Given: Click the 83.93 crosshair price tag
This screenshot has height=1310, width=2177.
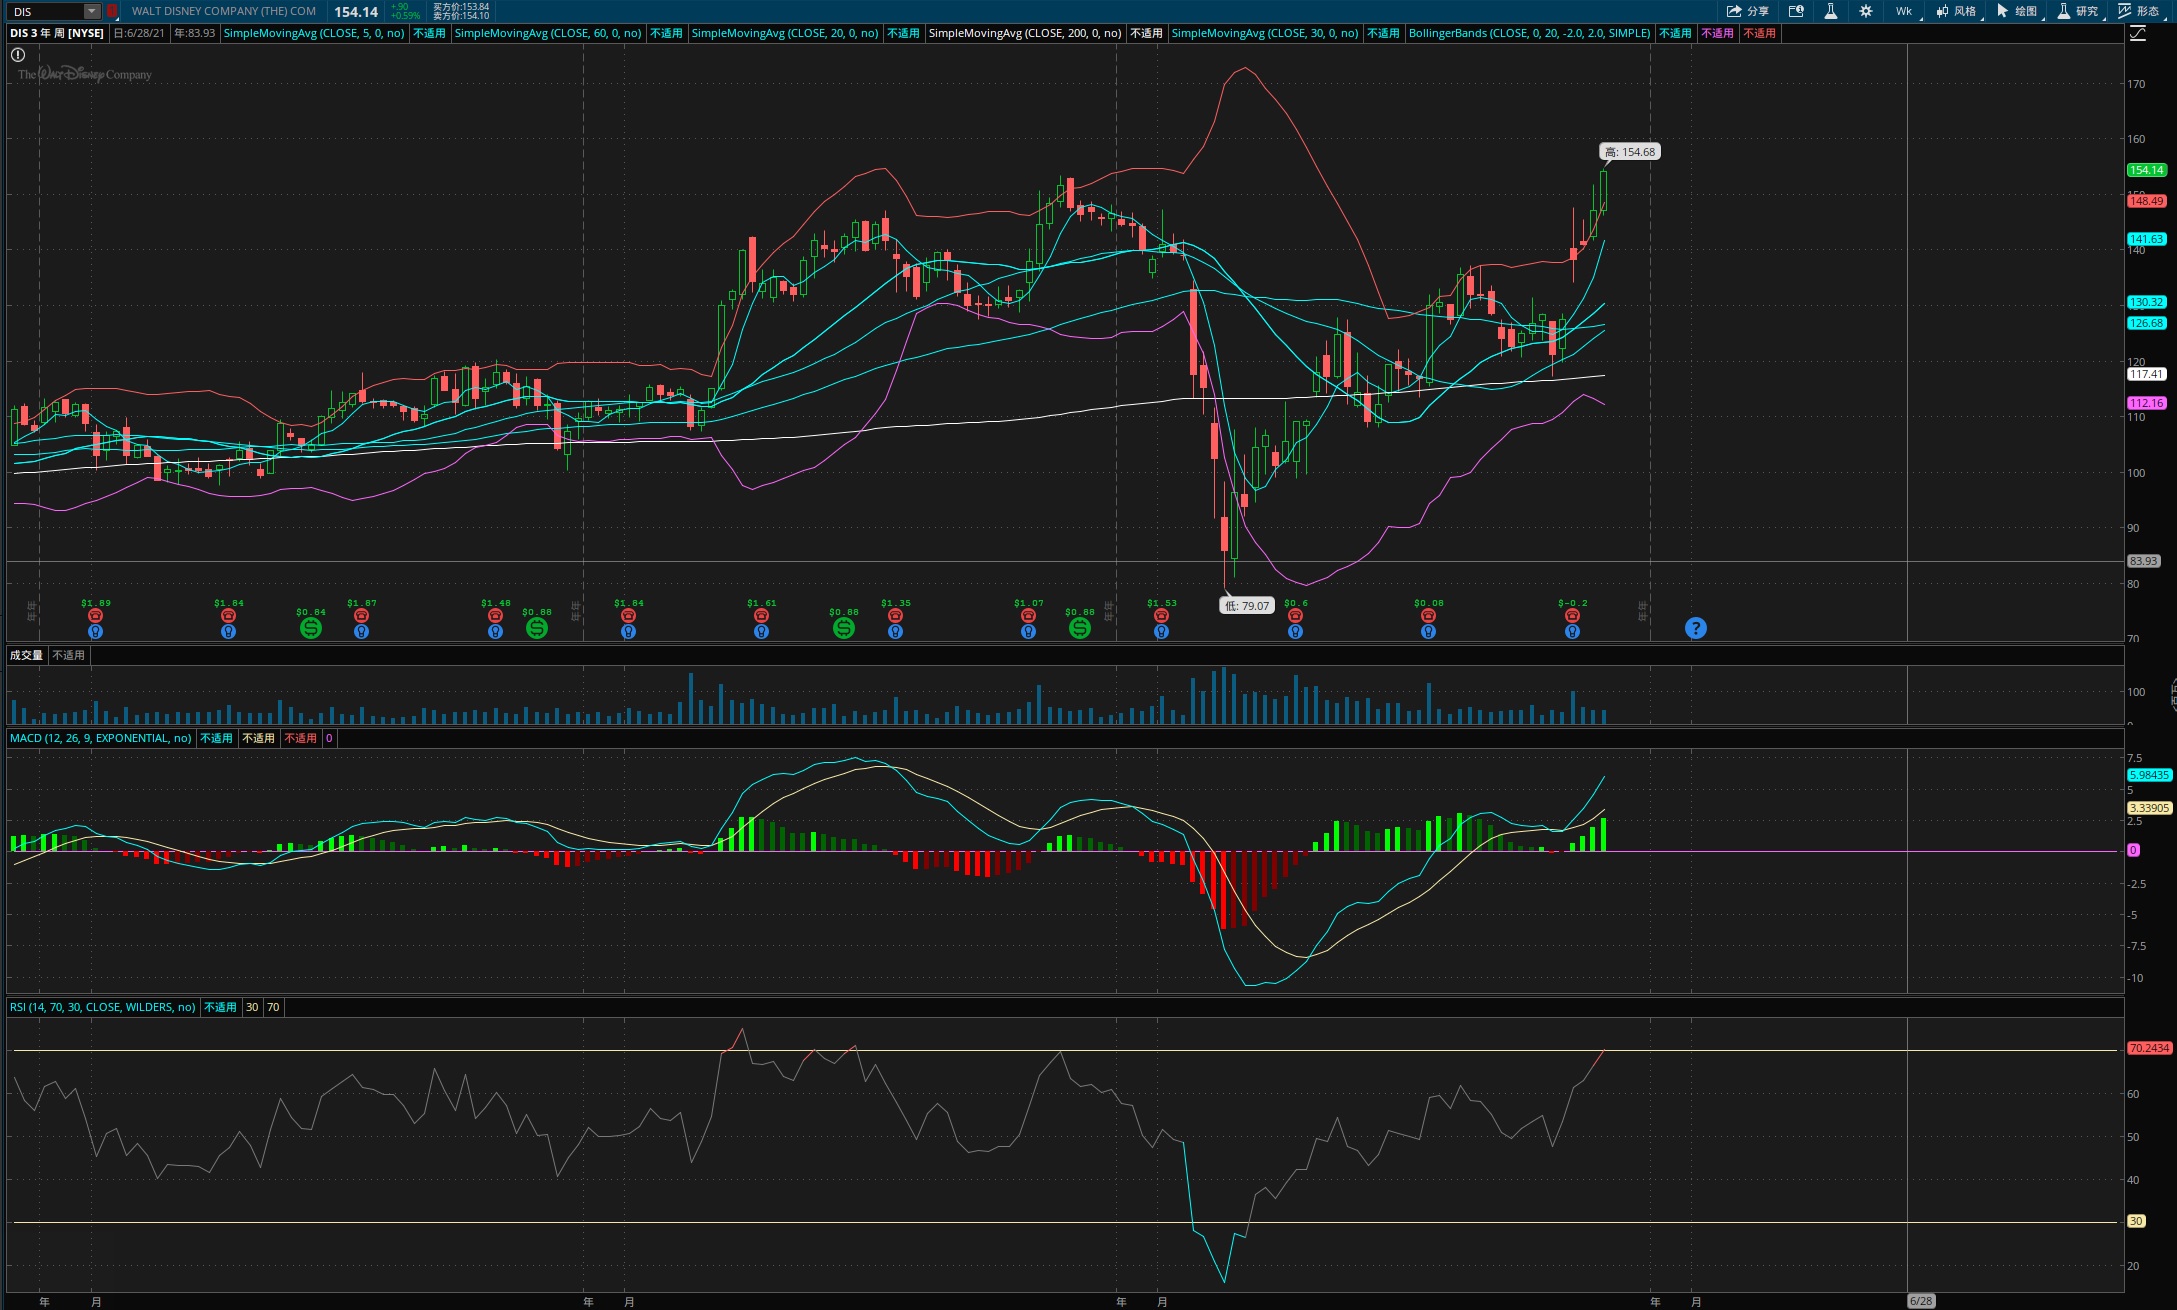Looking at the screenshot, I should pyautogui.click(x=2143, y=561).
